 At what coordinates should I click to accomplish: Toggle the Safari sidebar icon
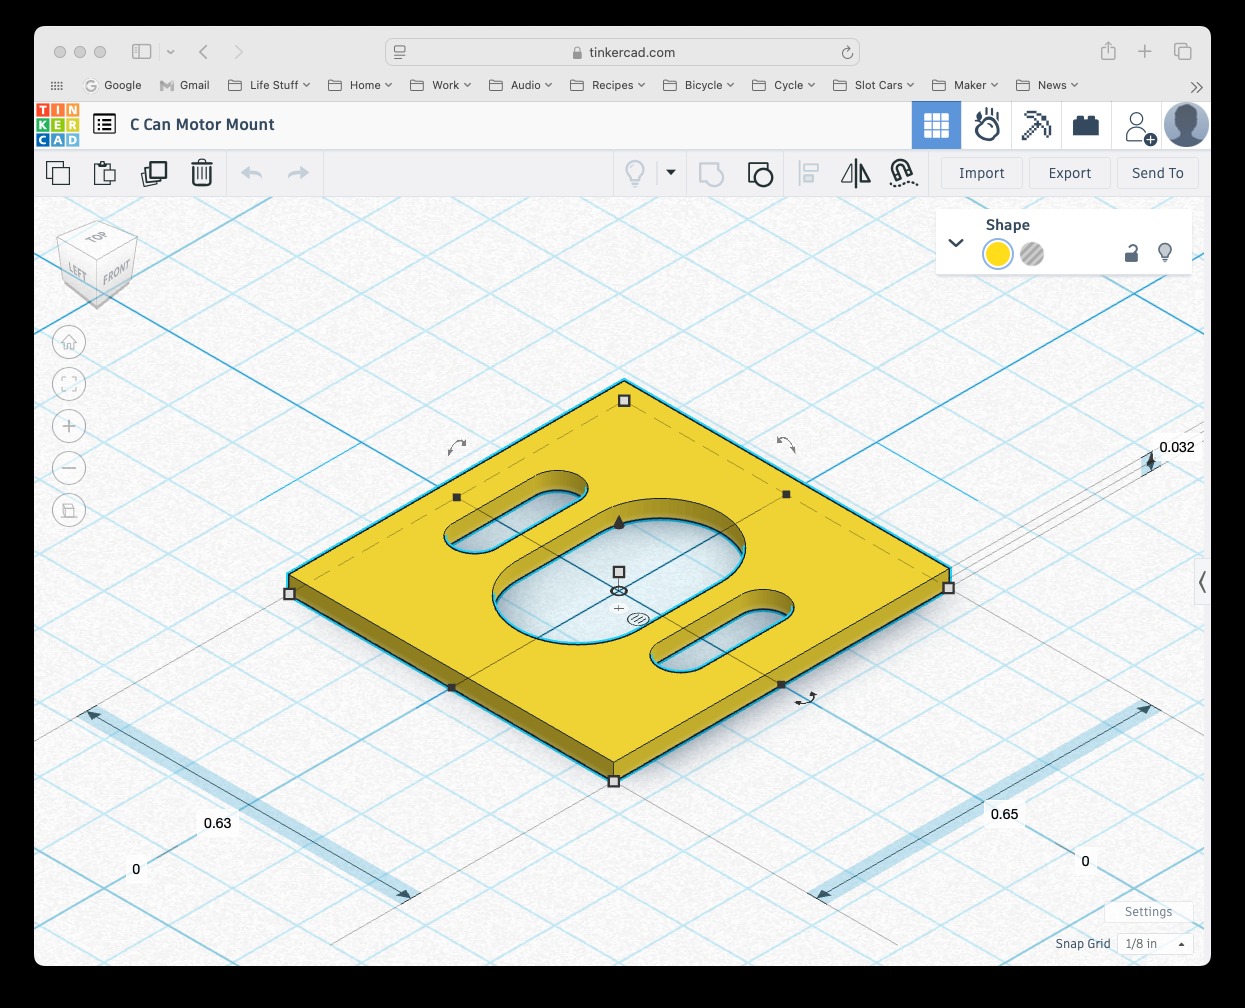pyautogui.click(x=142, y=51)
